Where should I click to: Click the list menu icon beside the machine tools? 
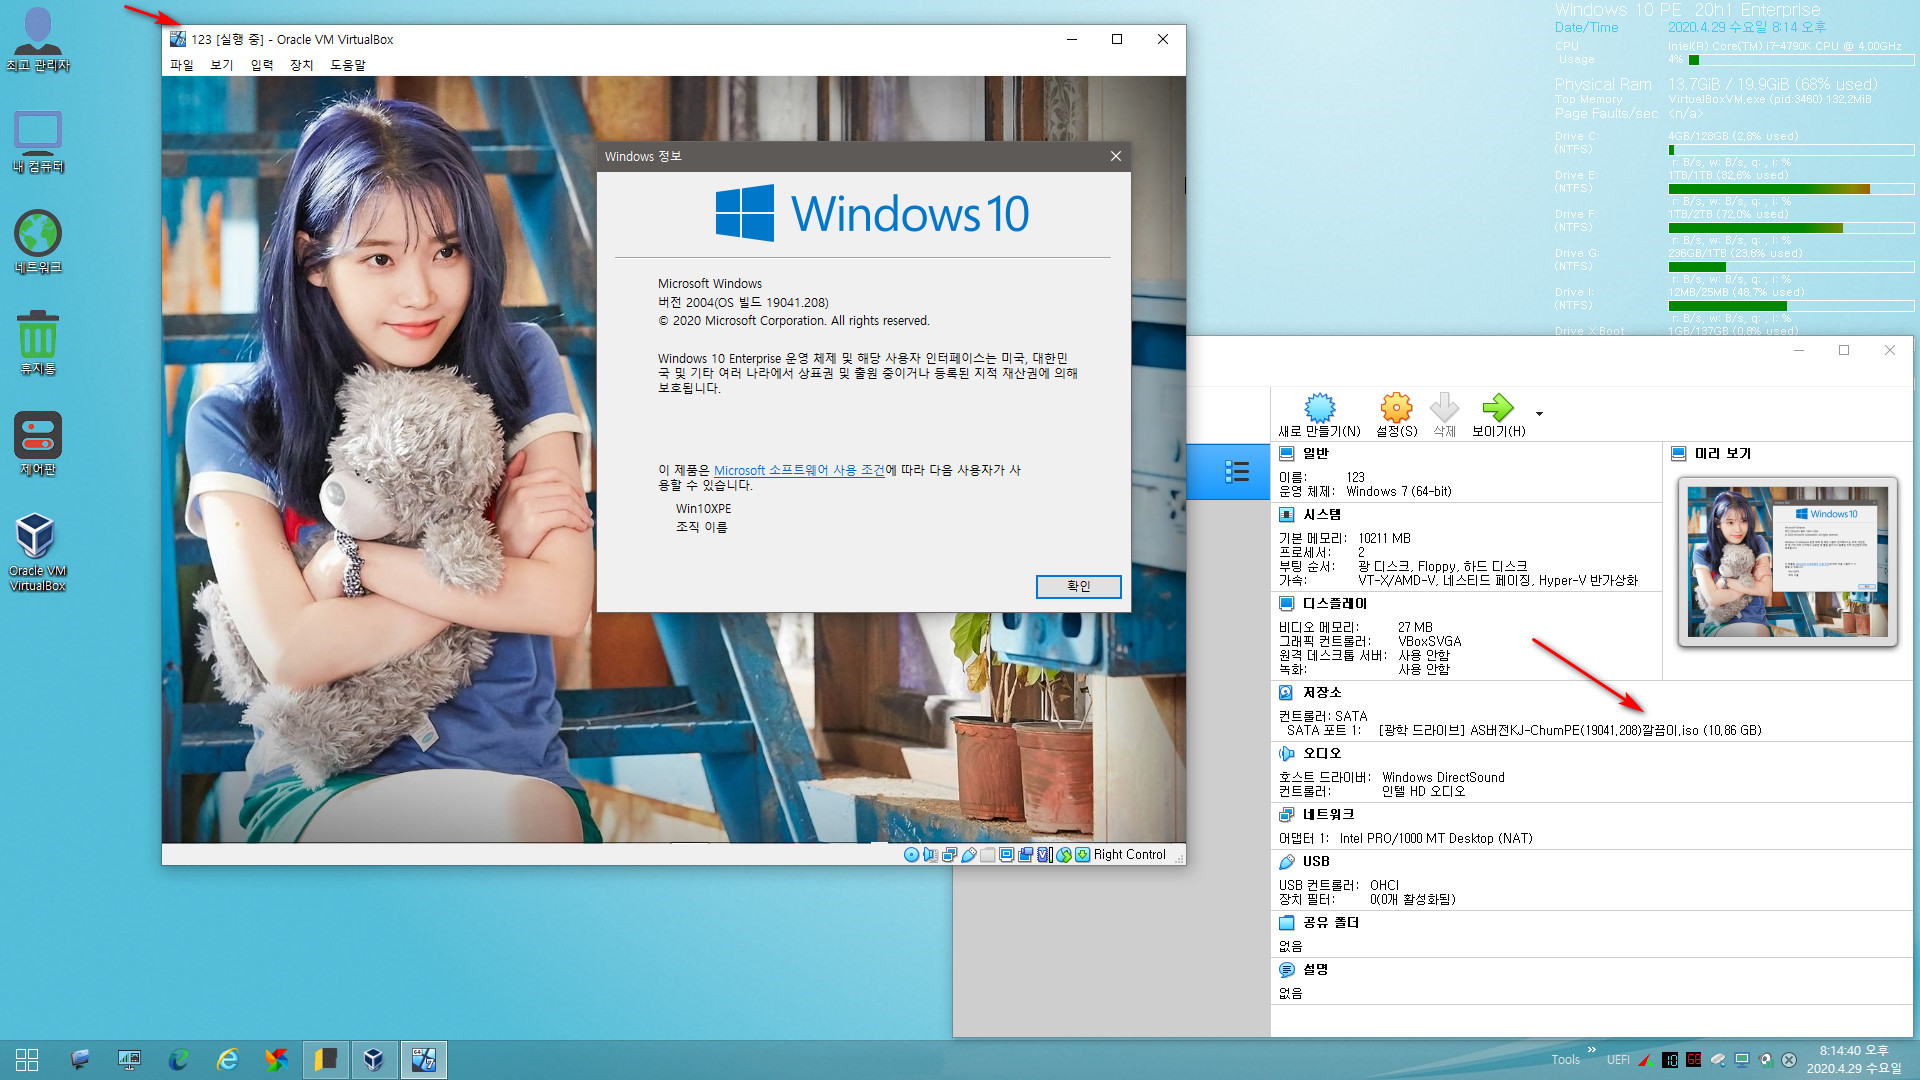[1237, 472]
